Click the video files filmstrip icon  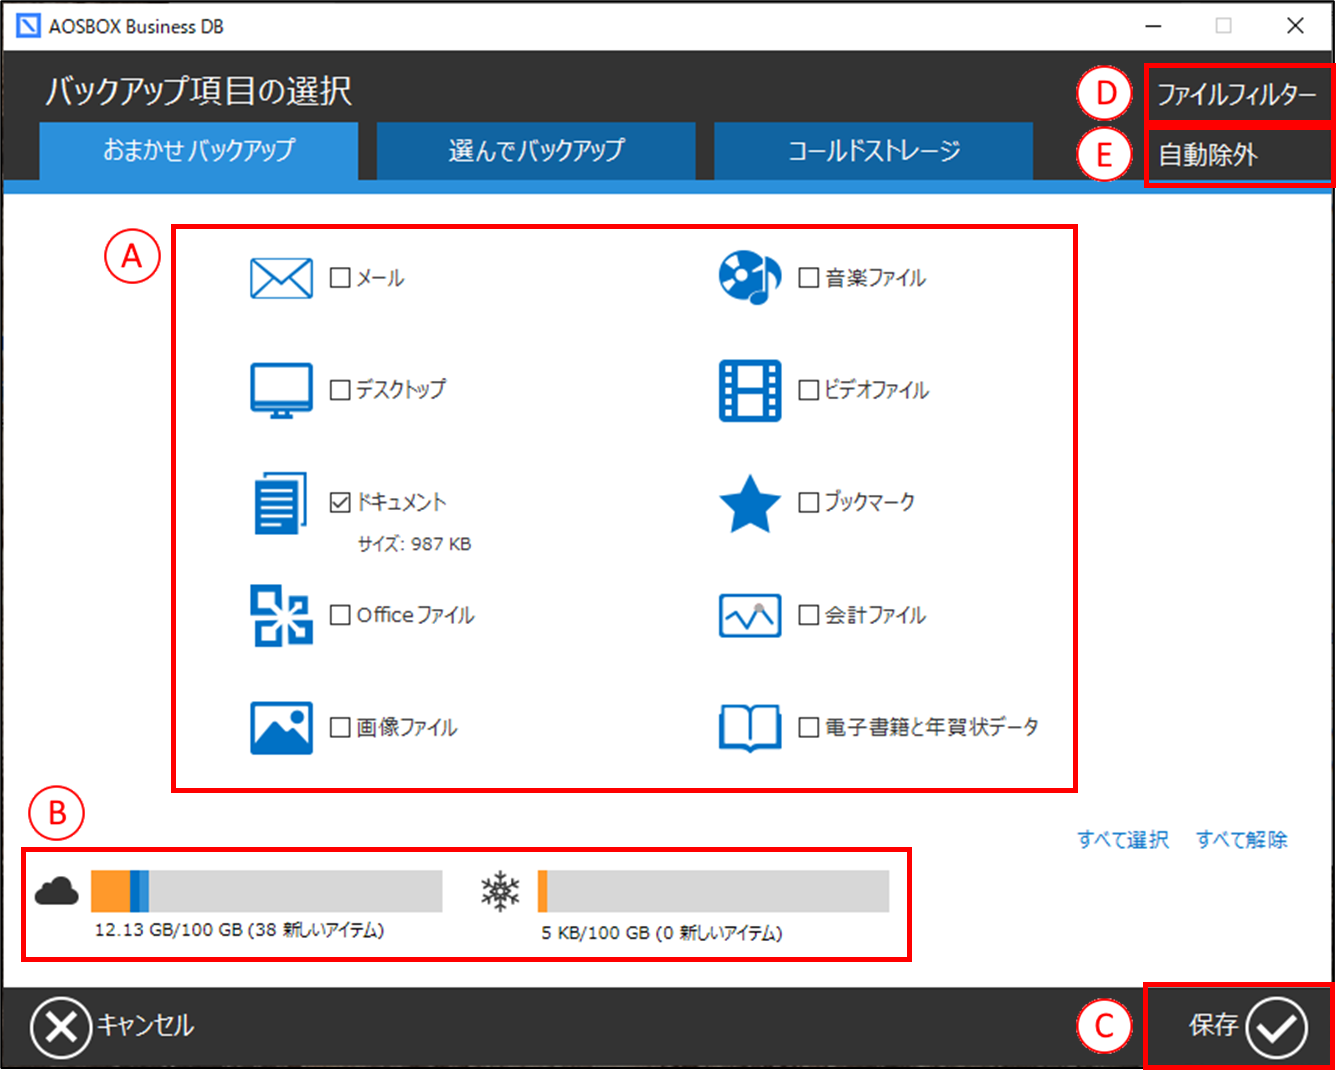pyautogui.click(x=750, y=390)
